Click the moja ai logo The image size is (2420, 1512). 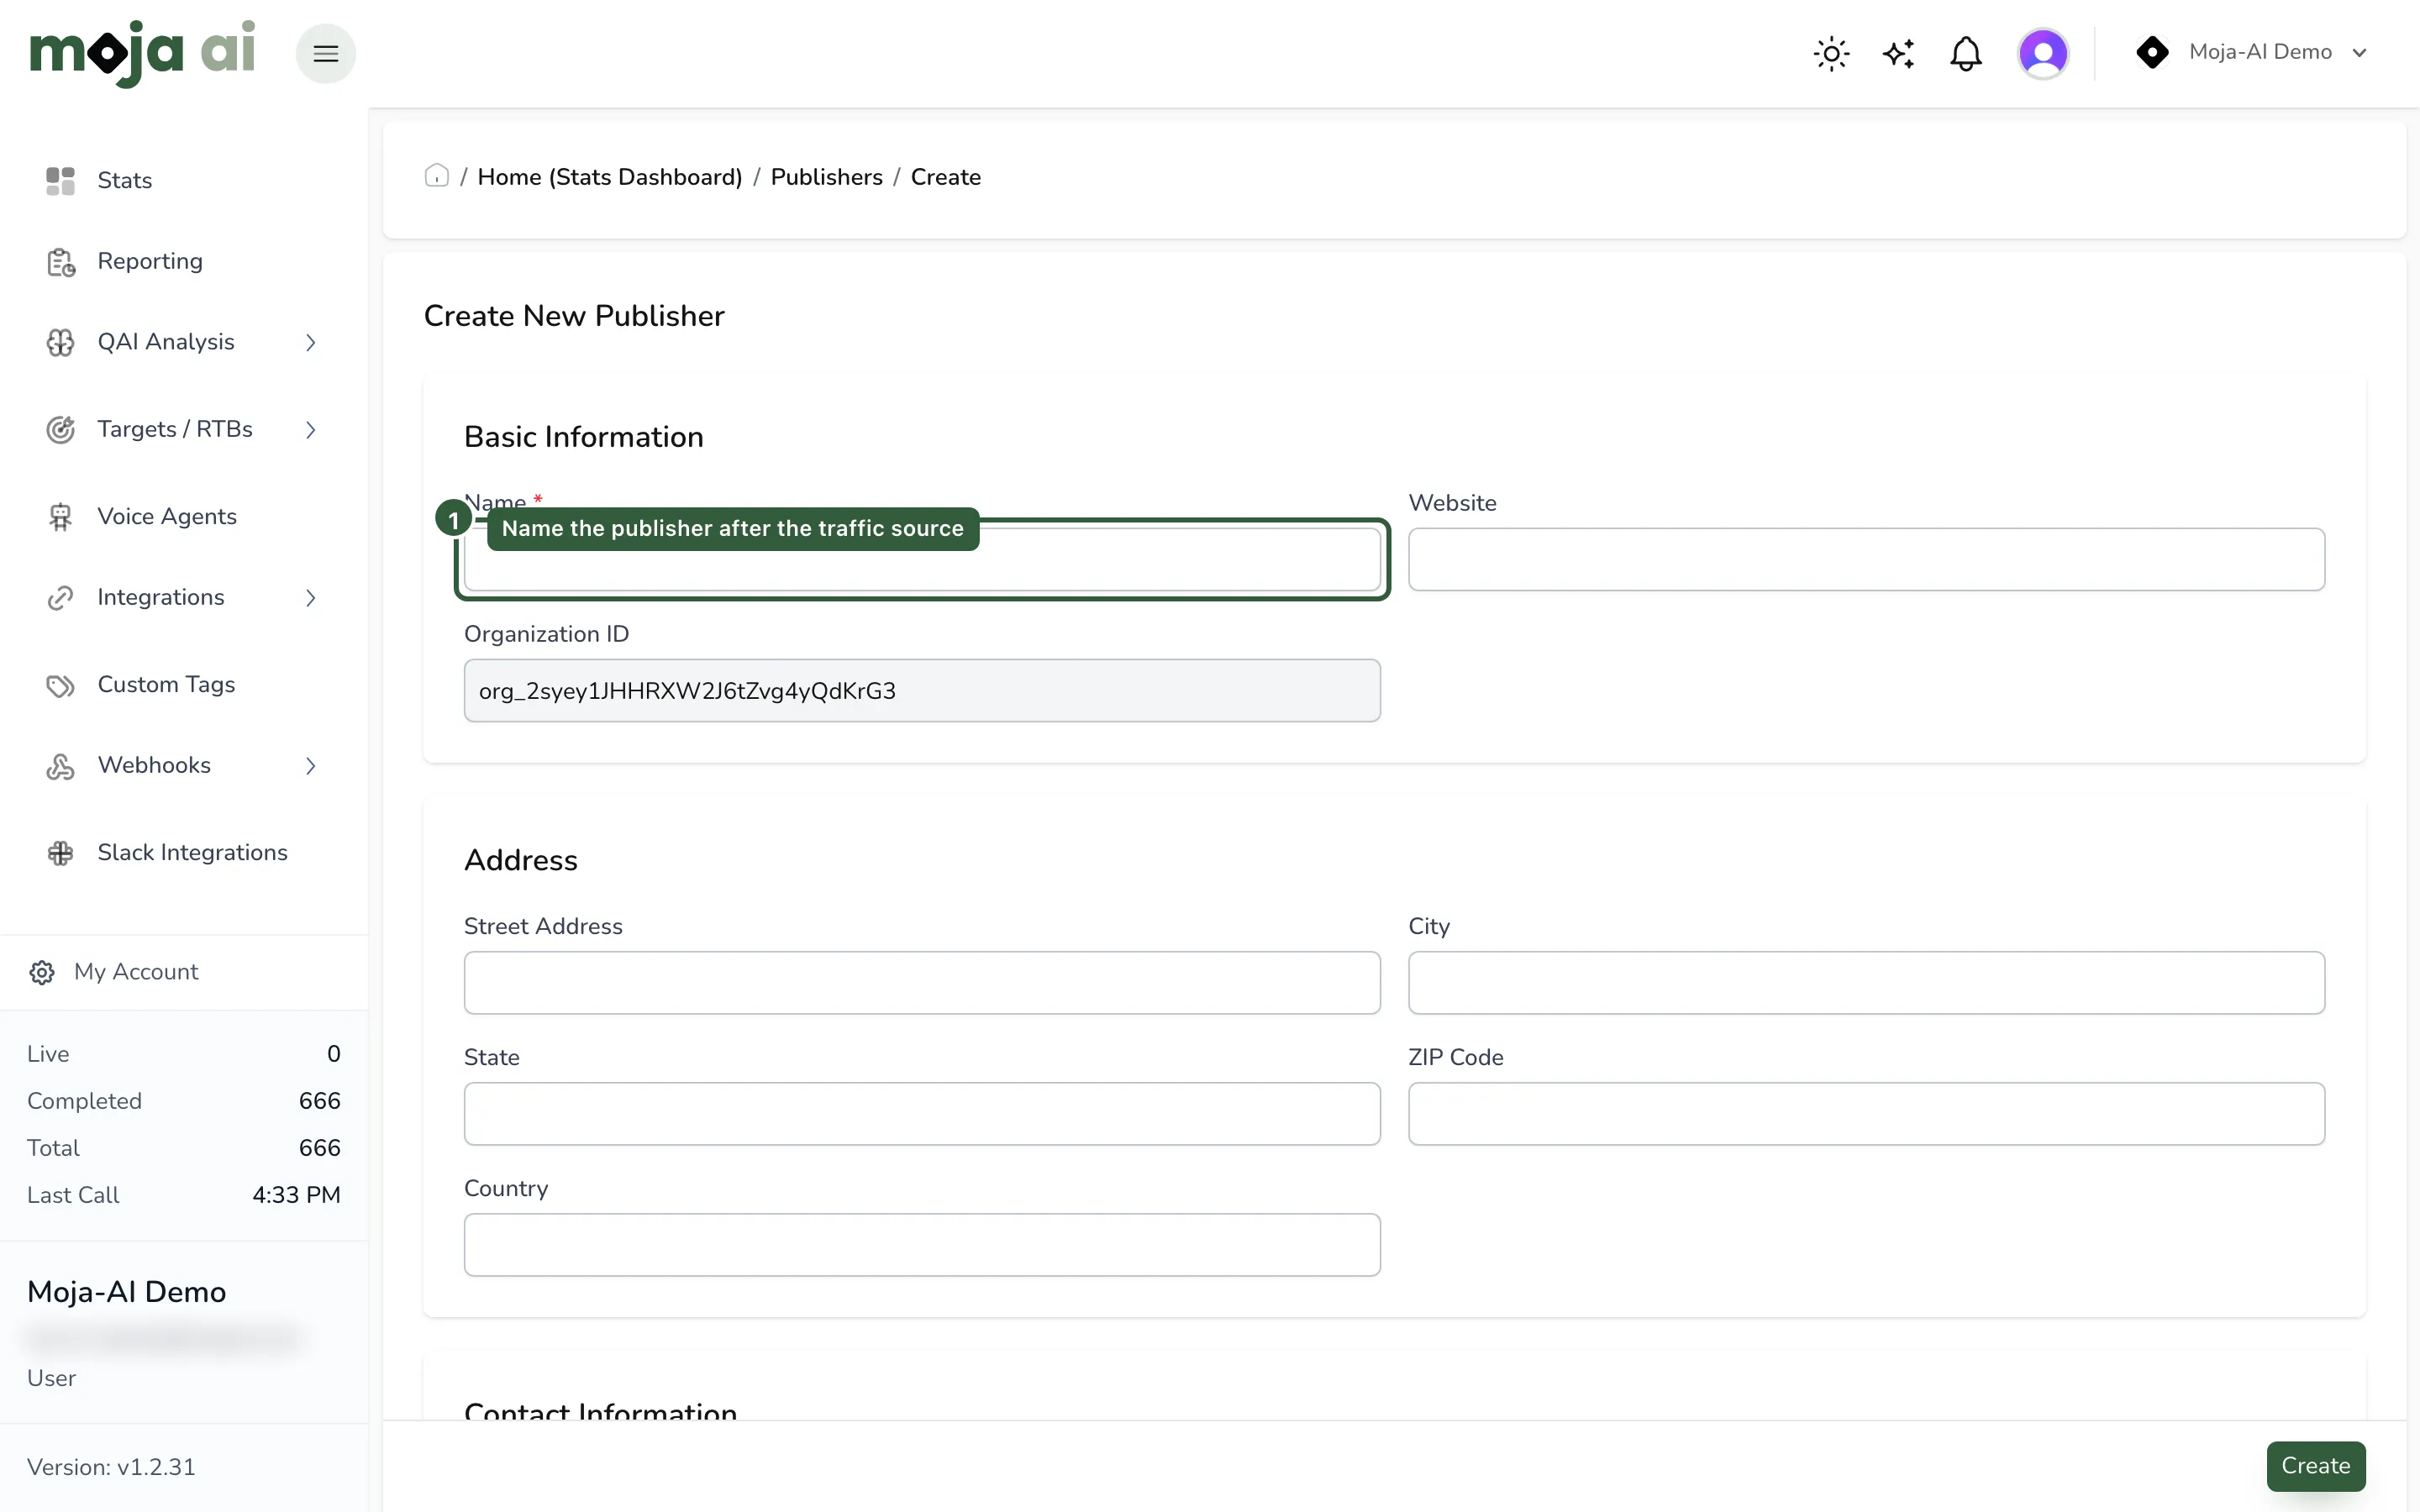142,53
